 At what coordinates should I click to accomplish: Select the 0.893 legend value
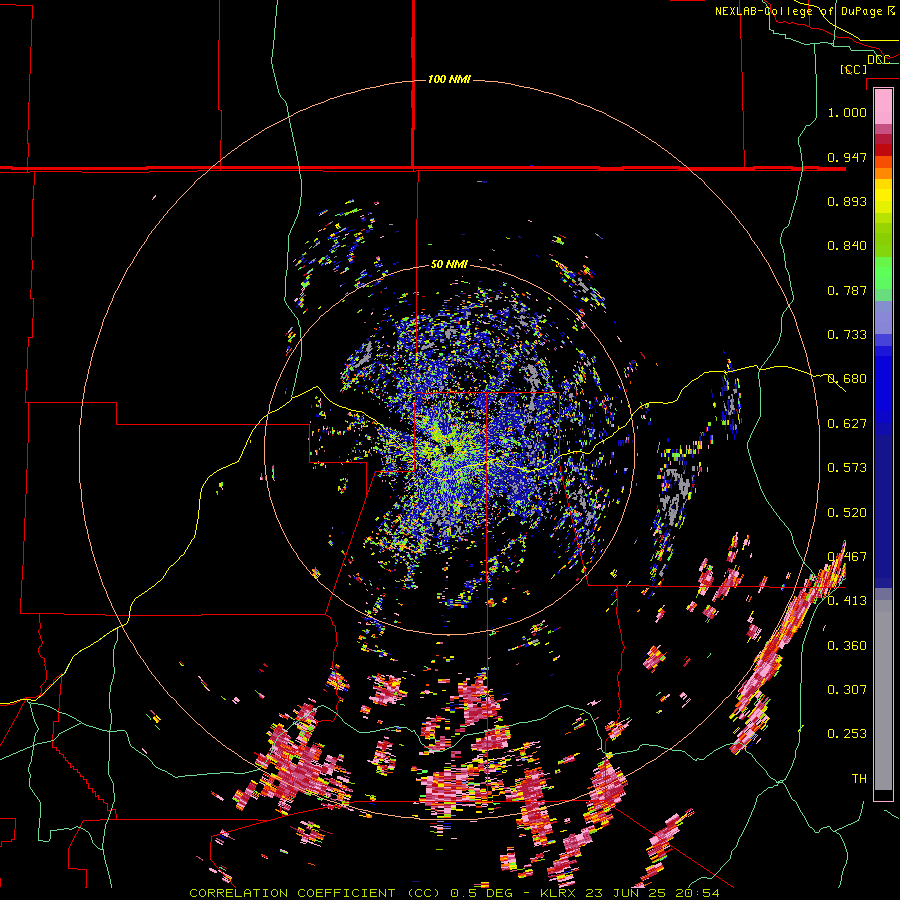847,201
